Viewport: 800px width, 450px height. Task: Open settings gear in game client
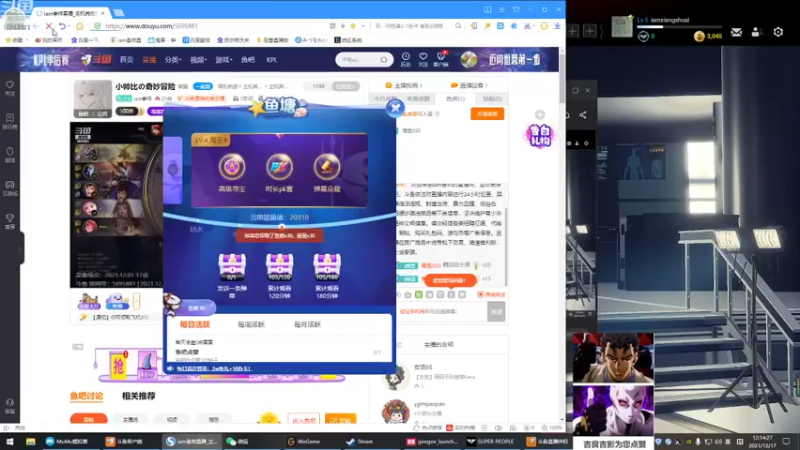point(778,32)
